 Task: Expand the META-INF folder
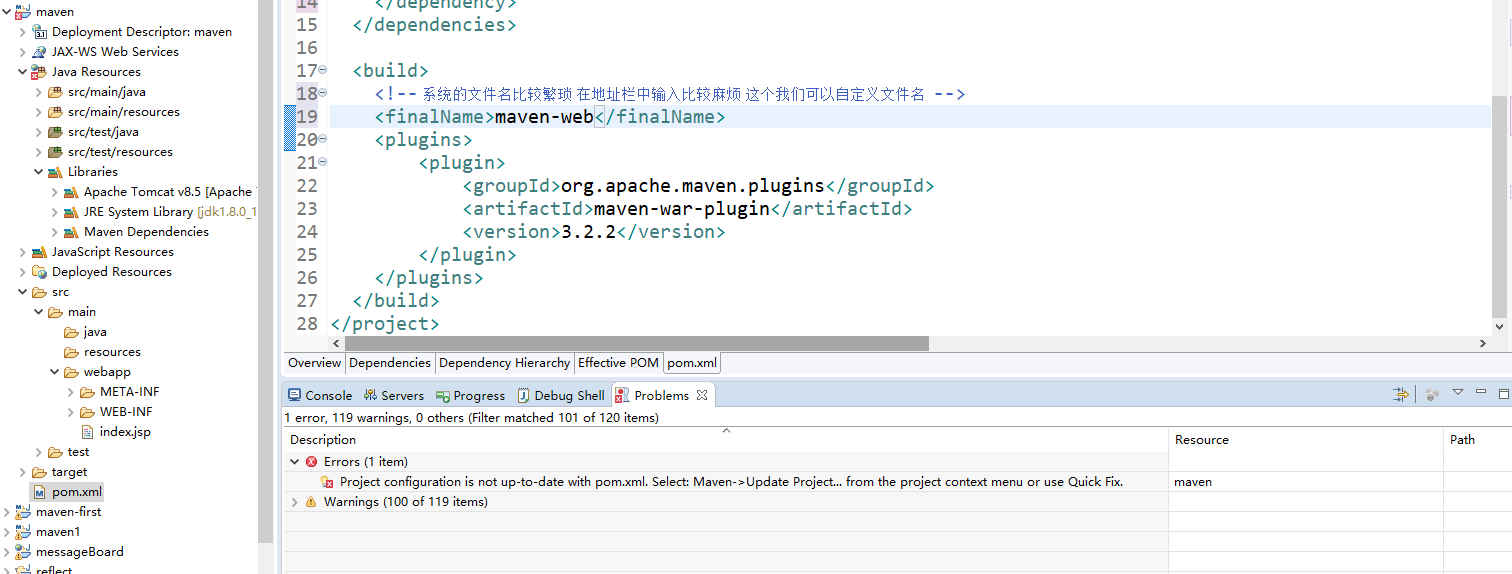(x=71, y=392)
